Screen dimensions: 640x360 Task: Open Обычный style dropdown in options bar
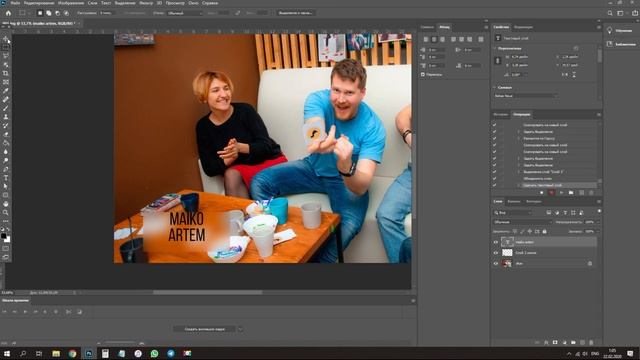pyautogui.click(x=185, y=13)
